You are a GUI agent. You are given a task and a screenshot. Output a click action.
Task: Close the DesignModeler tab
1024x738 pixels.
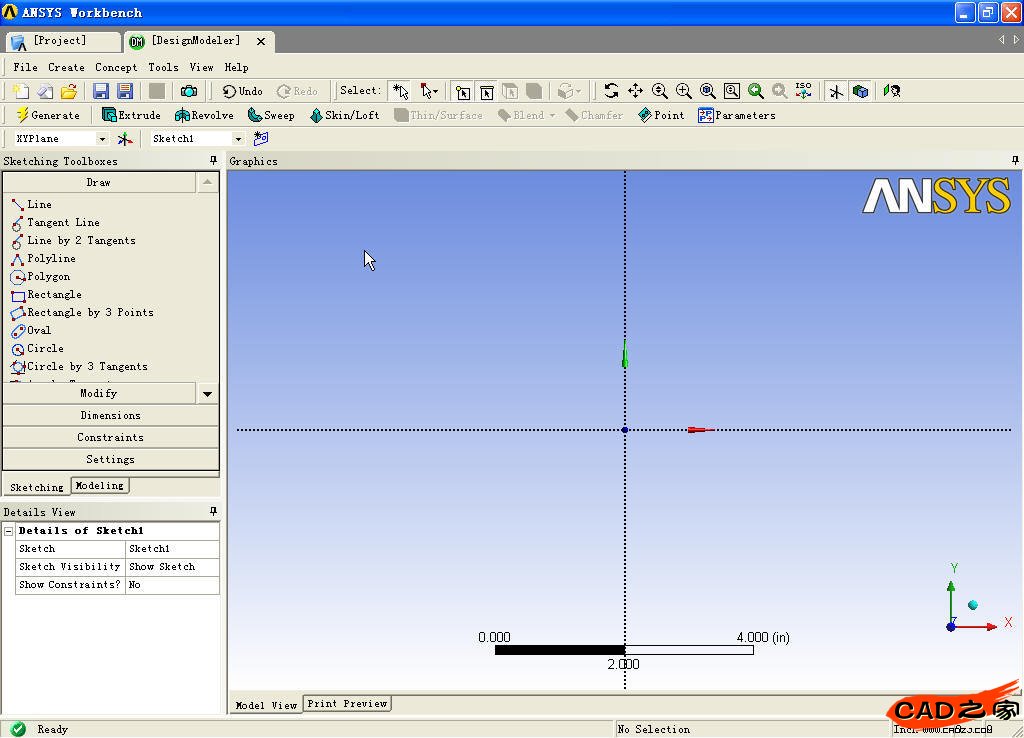click(x=261, y=41)
